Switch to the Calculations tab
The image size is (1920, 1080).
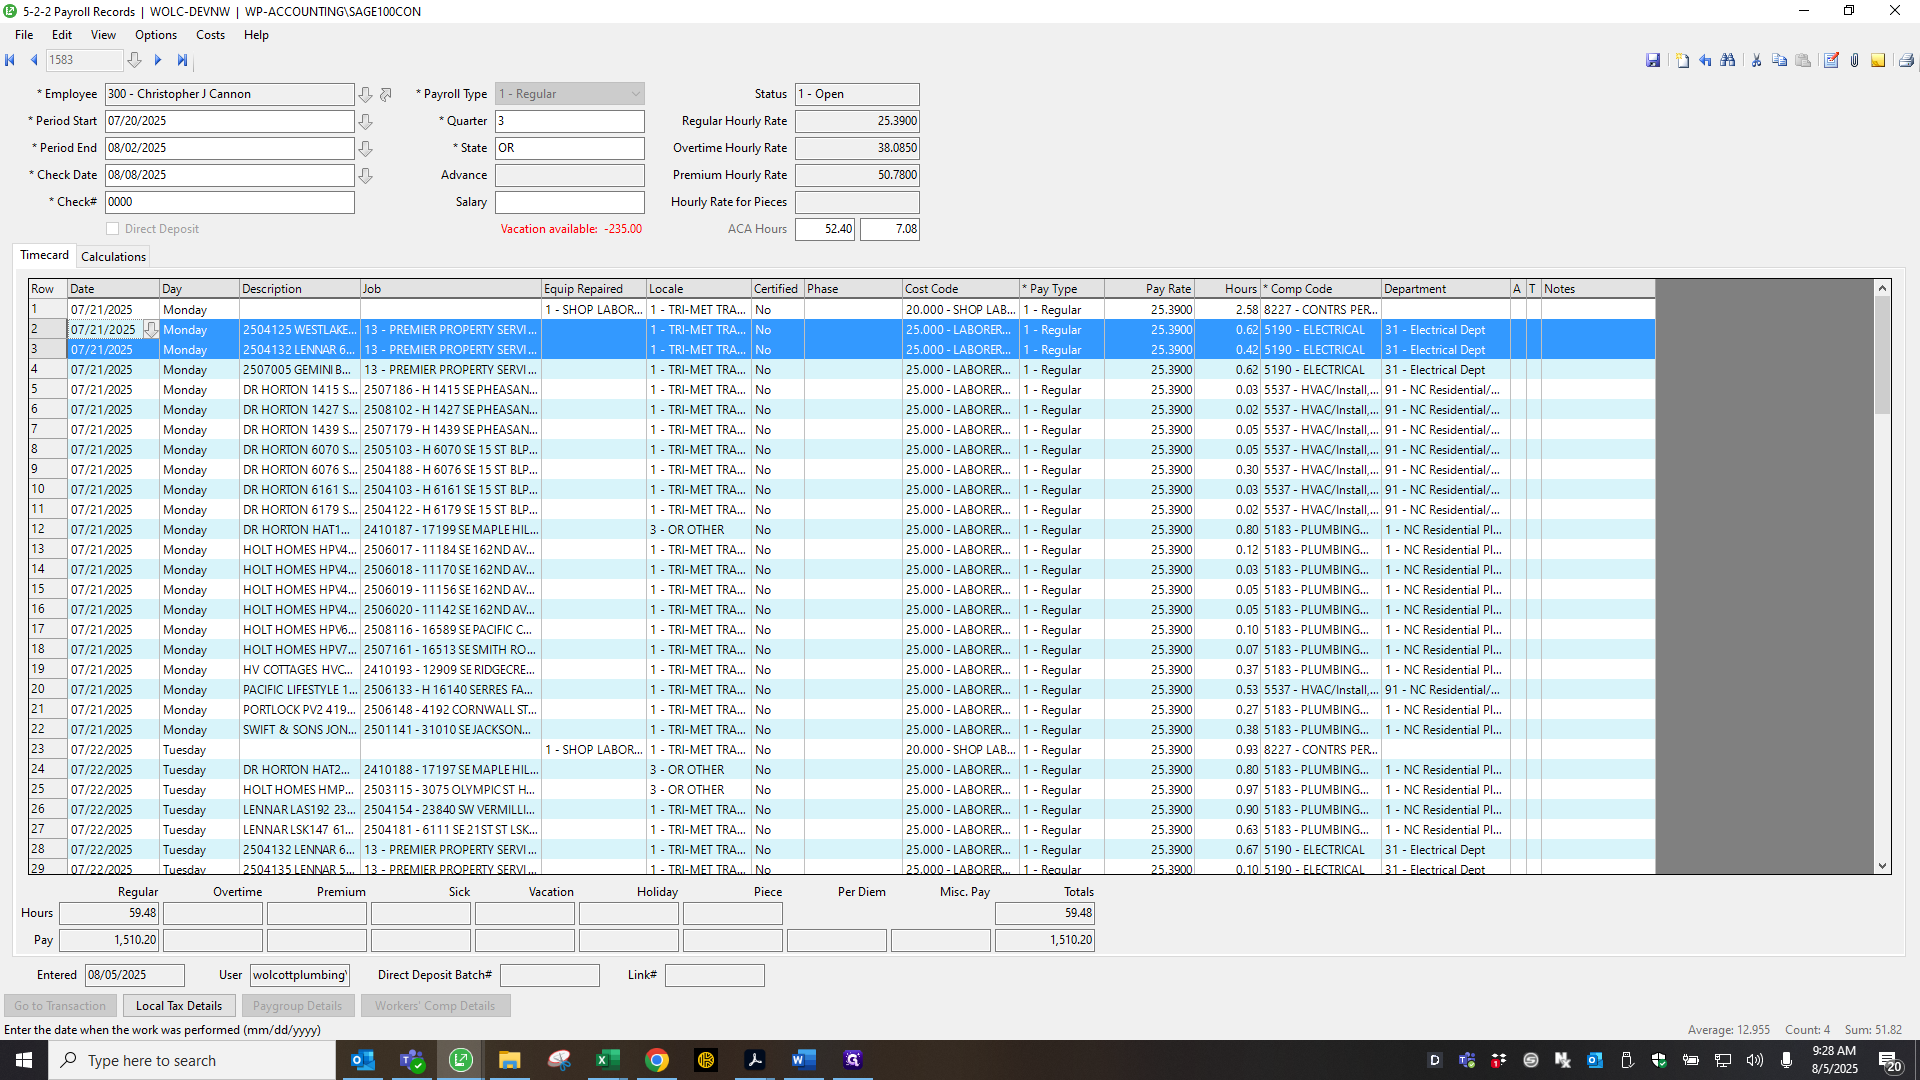click(113, 257)
